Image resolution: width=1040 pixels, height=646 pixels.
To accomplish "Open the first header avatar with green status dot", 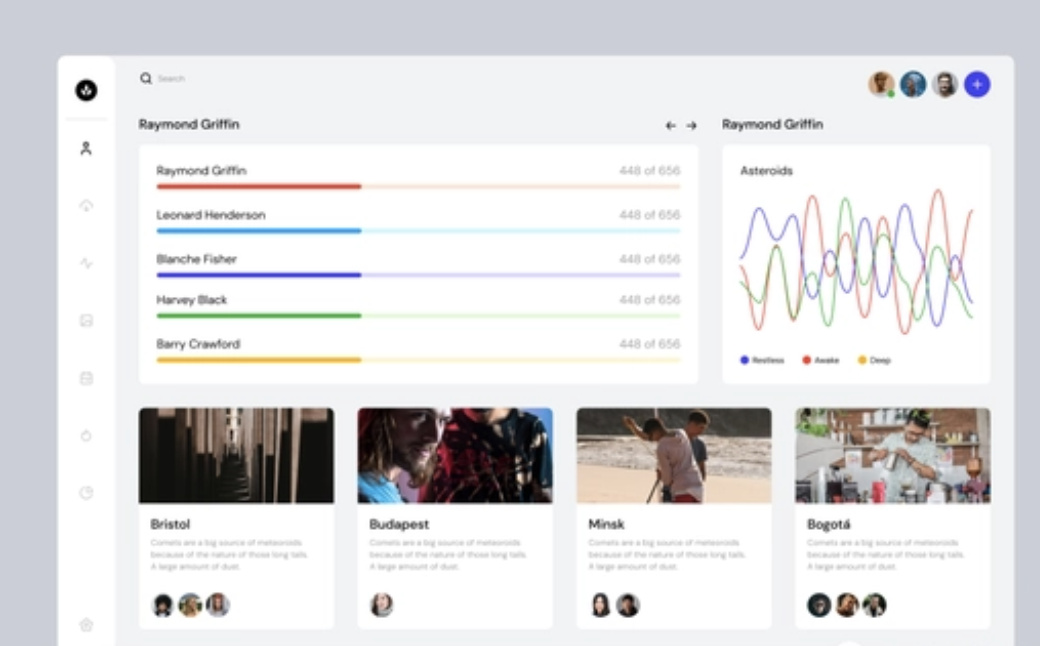I will point(881,84).
